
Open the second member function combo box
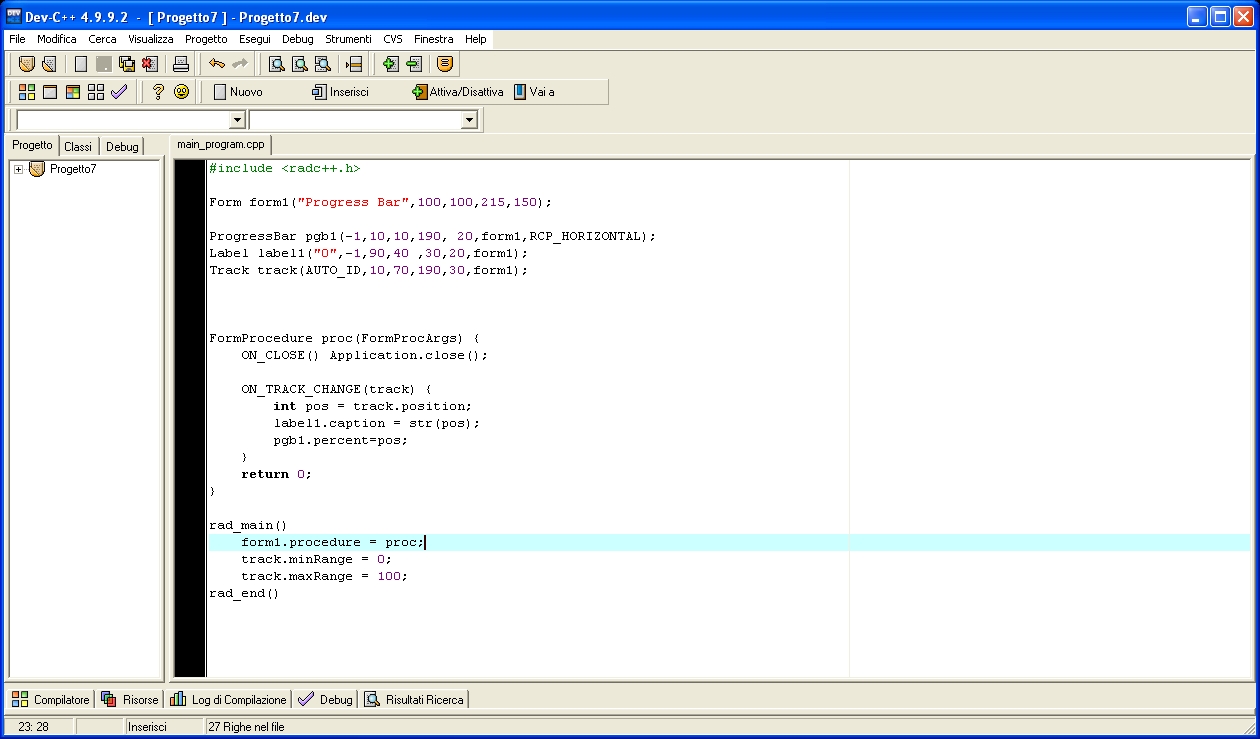(363, 120)
